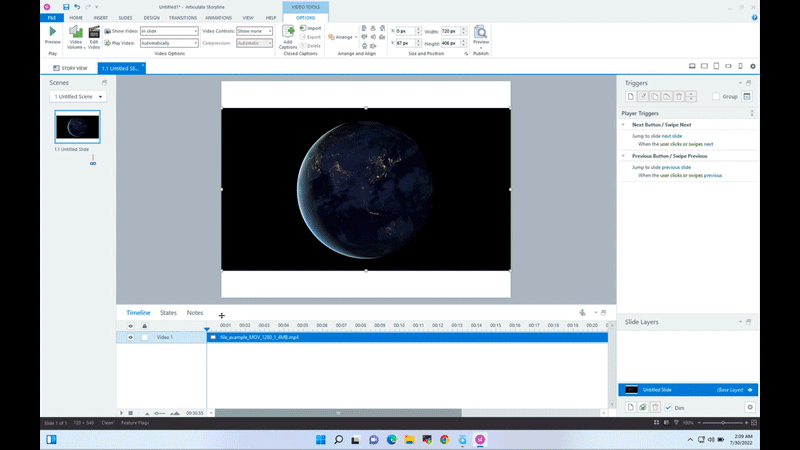Select the 1.1 Untitled Slide thumbnail

(77, 127)
